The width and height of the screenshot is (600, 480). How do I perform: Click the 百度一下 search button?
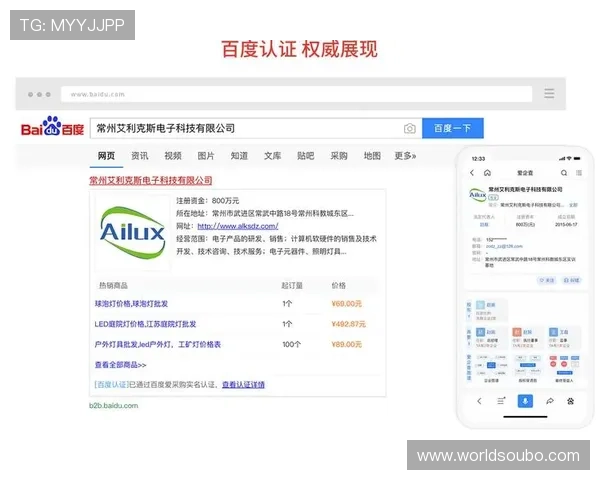point(453,128)
